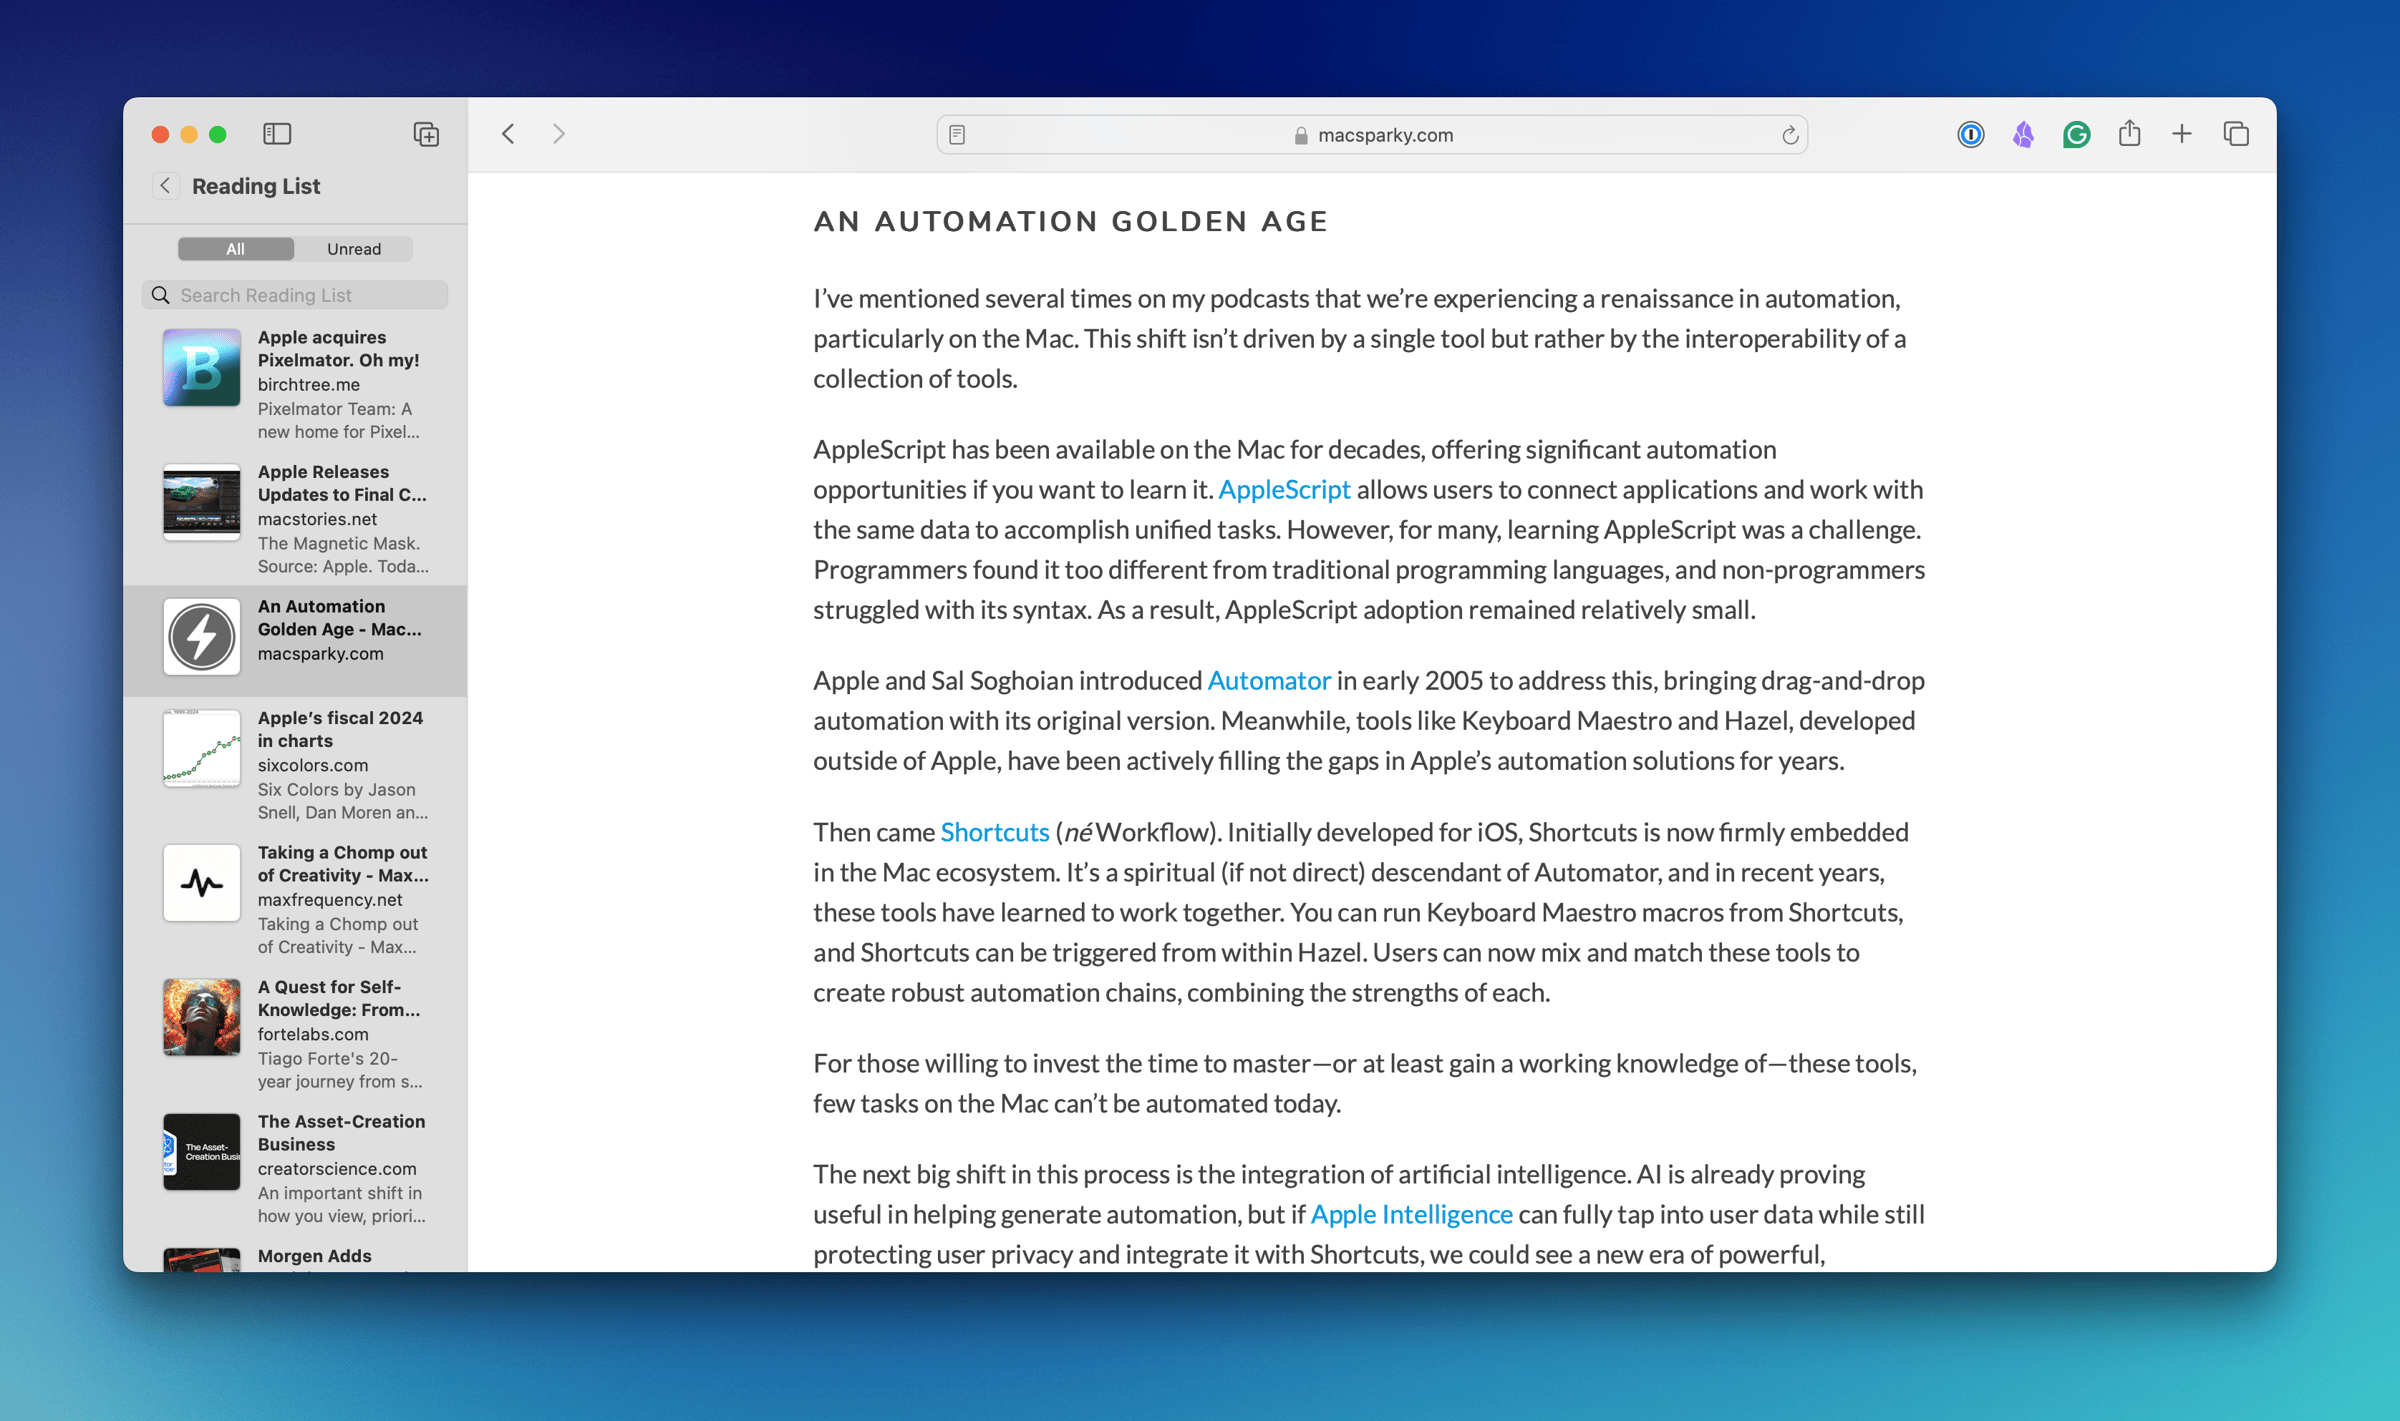Screen dimensions: 2400x1421
Task: Click the MacSparky lightning bolt thumbnail
Action: click(x=201, y=637)
